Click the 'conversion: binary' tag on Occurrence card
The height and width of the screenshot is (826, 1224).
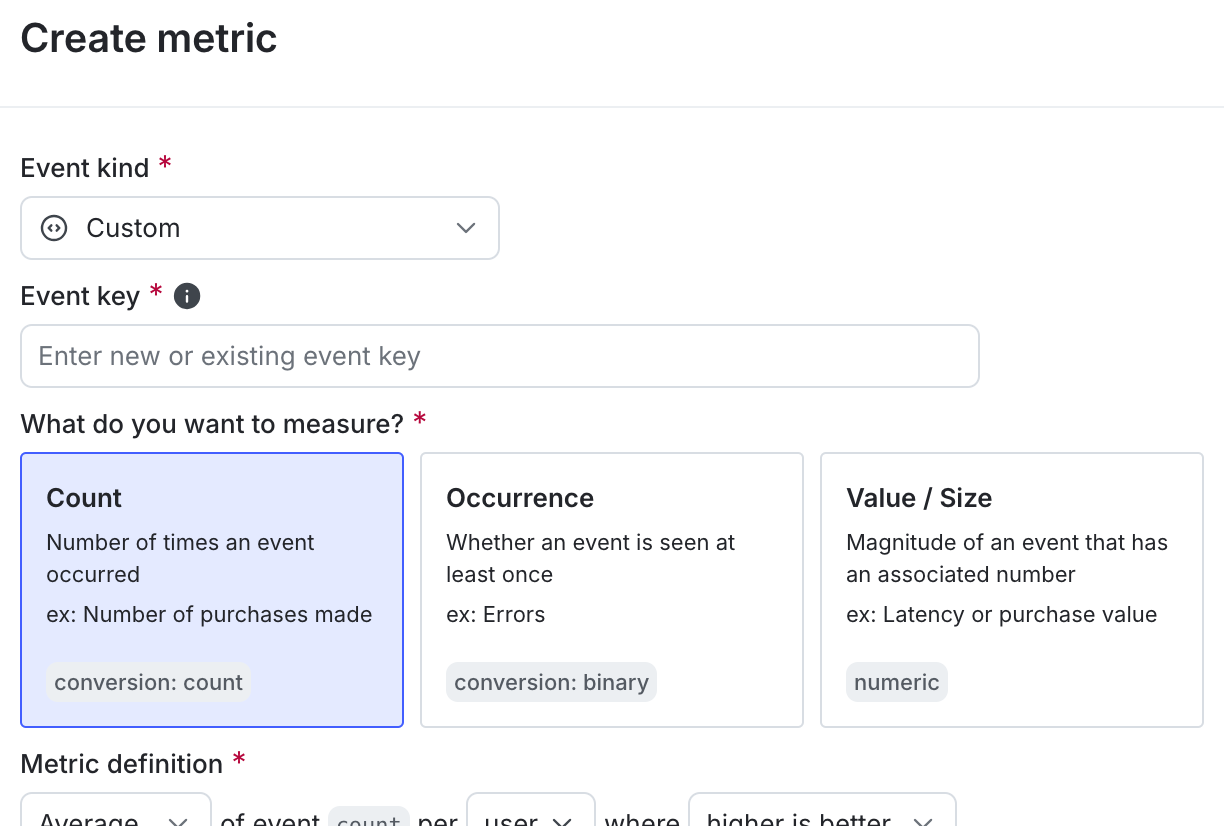click(x=551, y=682)
